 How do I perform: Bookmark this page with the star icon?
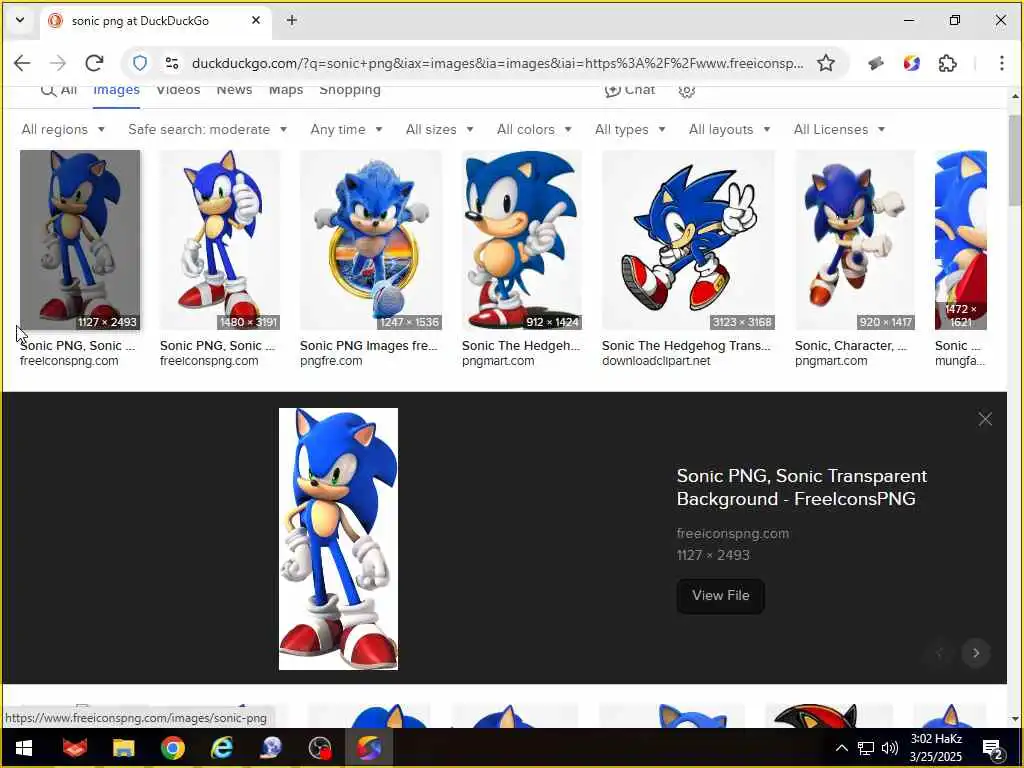(x=826, y=63)
